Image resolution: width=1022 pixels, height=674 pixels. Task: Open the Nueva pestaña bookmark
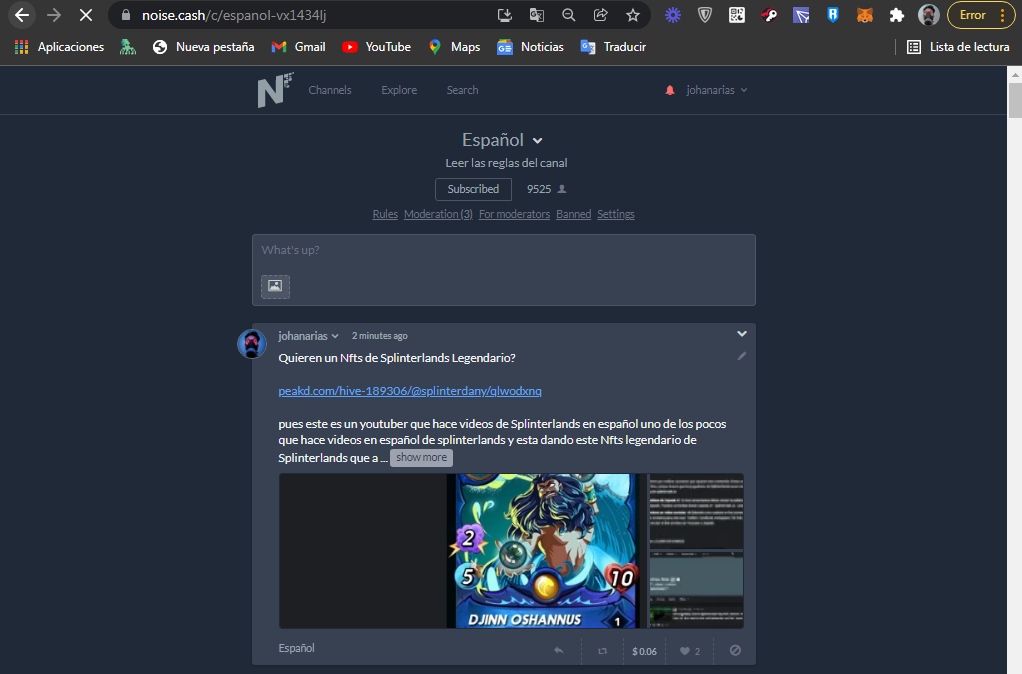[203, 47]
